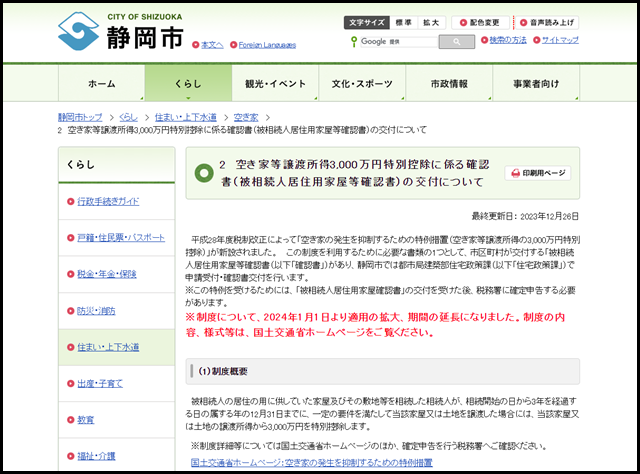The height and width of the screenshot is (474, 640).
Task: Click the red bullet before 検索の方法
Action: click(484, 40)
